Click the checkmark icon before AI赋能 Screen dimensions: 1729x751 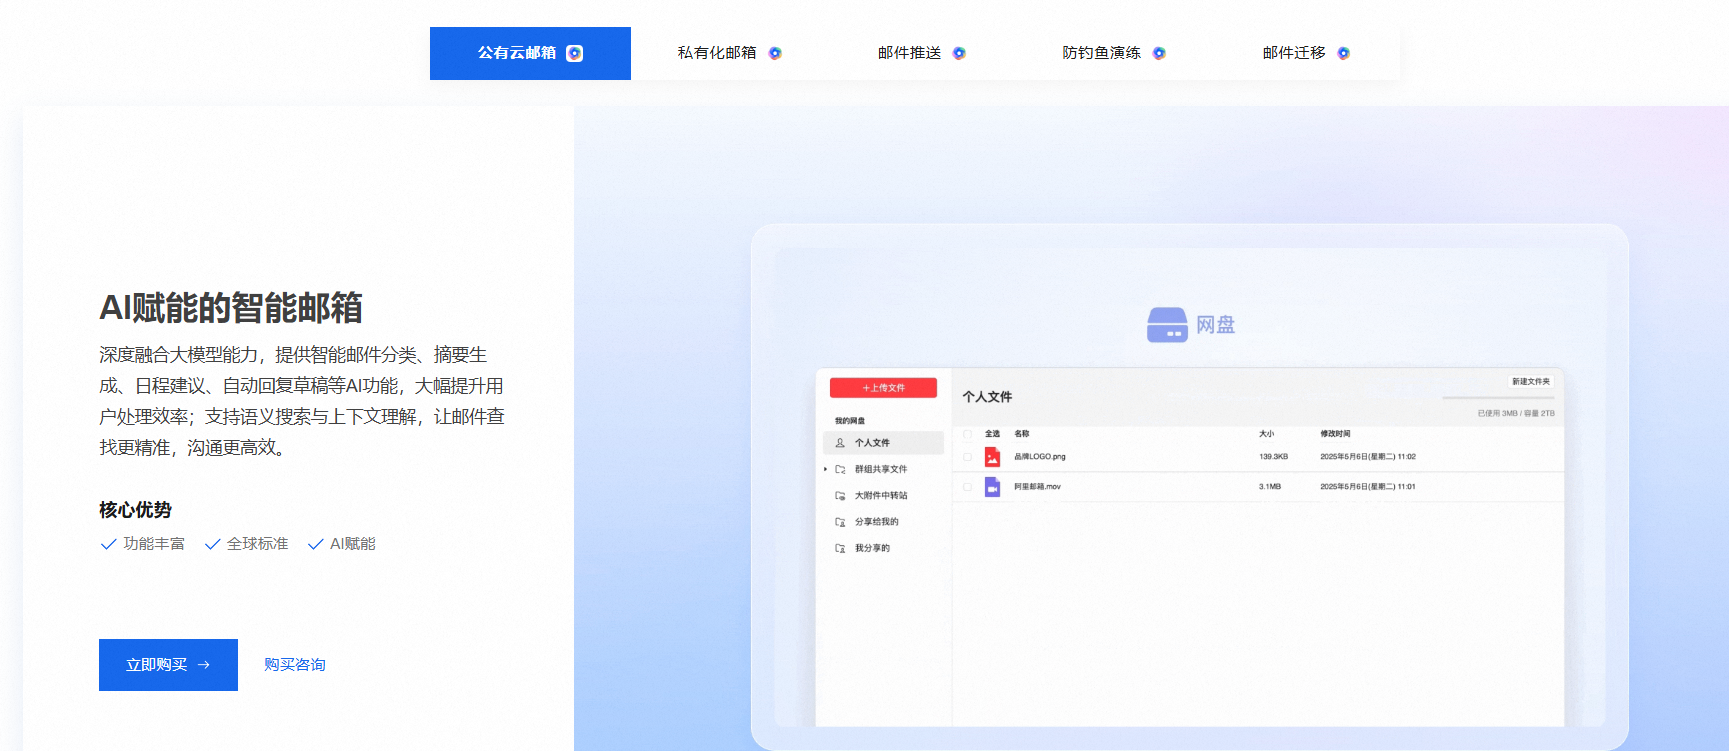(316, 544)
